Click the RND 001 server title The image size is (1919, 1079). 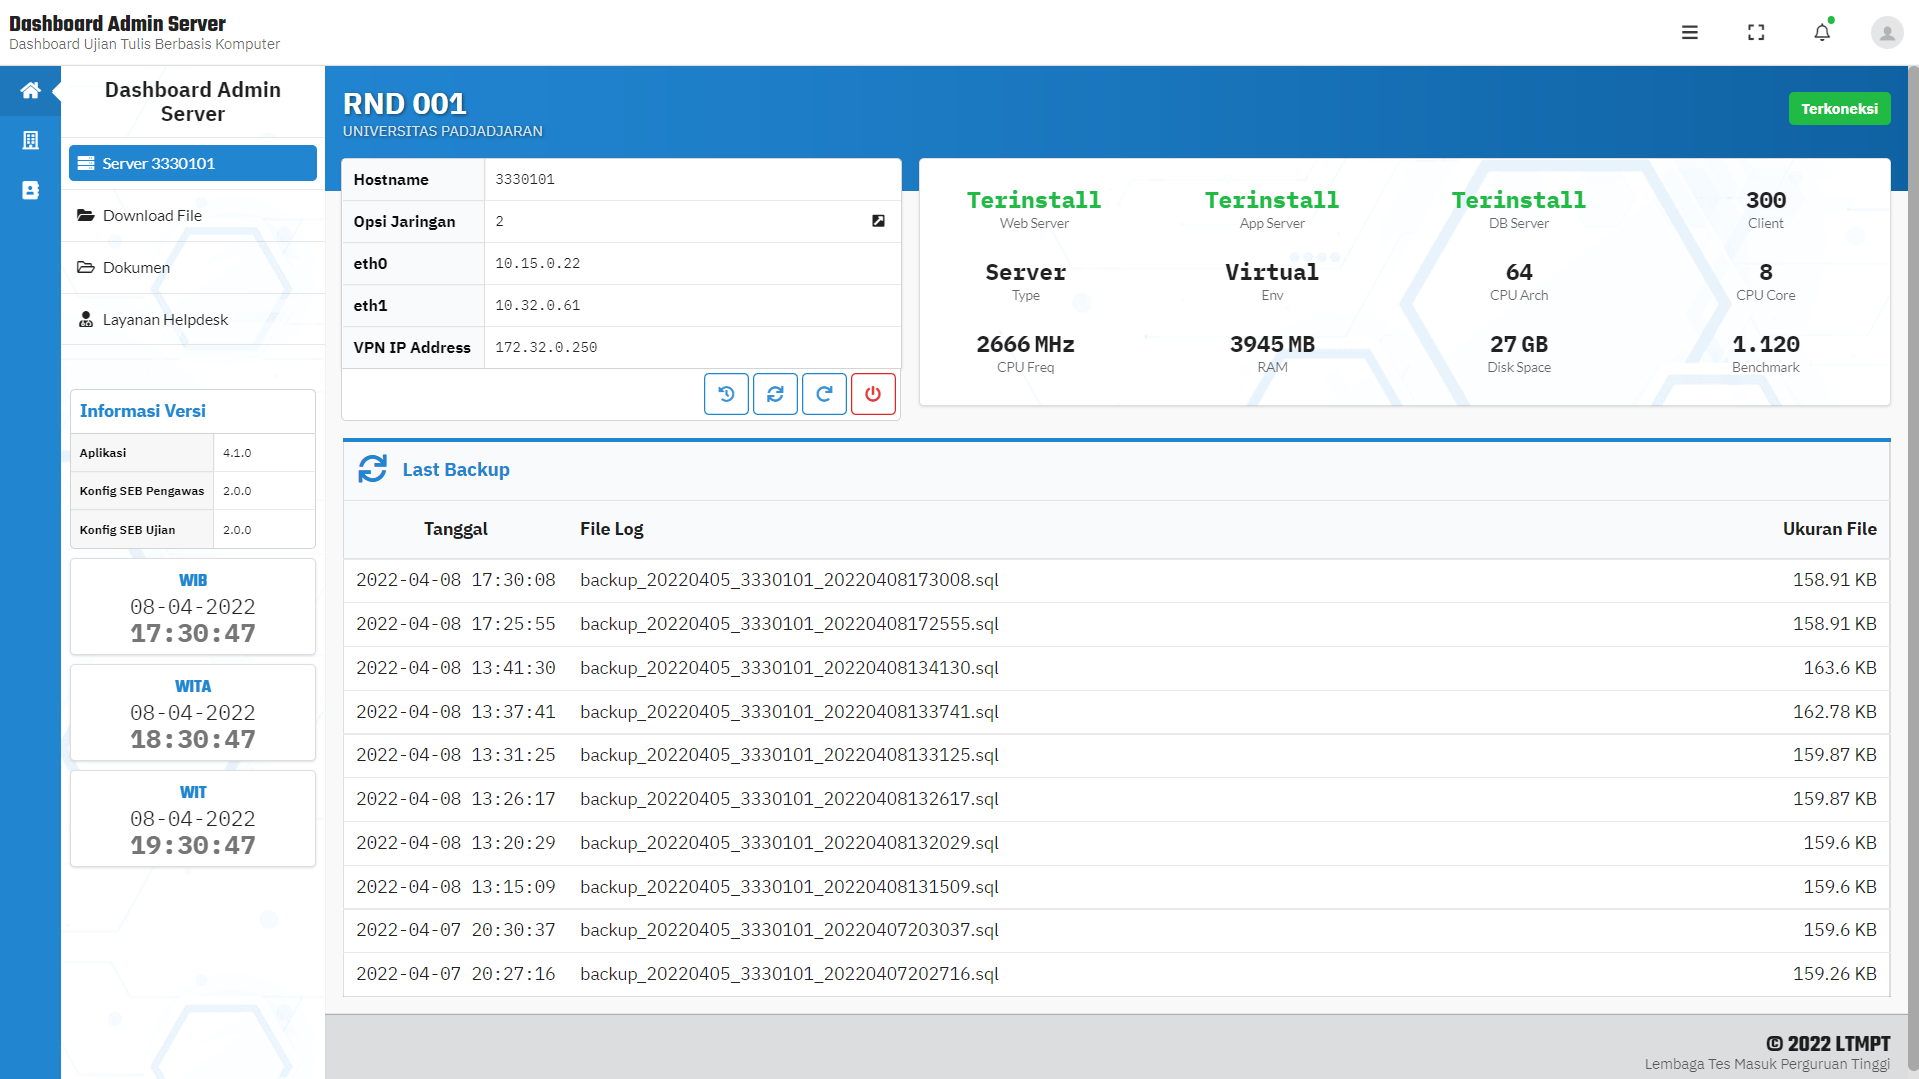405,104
